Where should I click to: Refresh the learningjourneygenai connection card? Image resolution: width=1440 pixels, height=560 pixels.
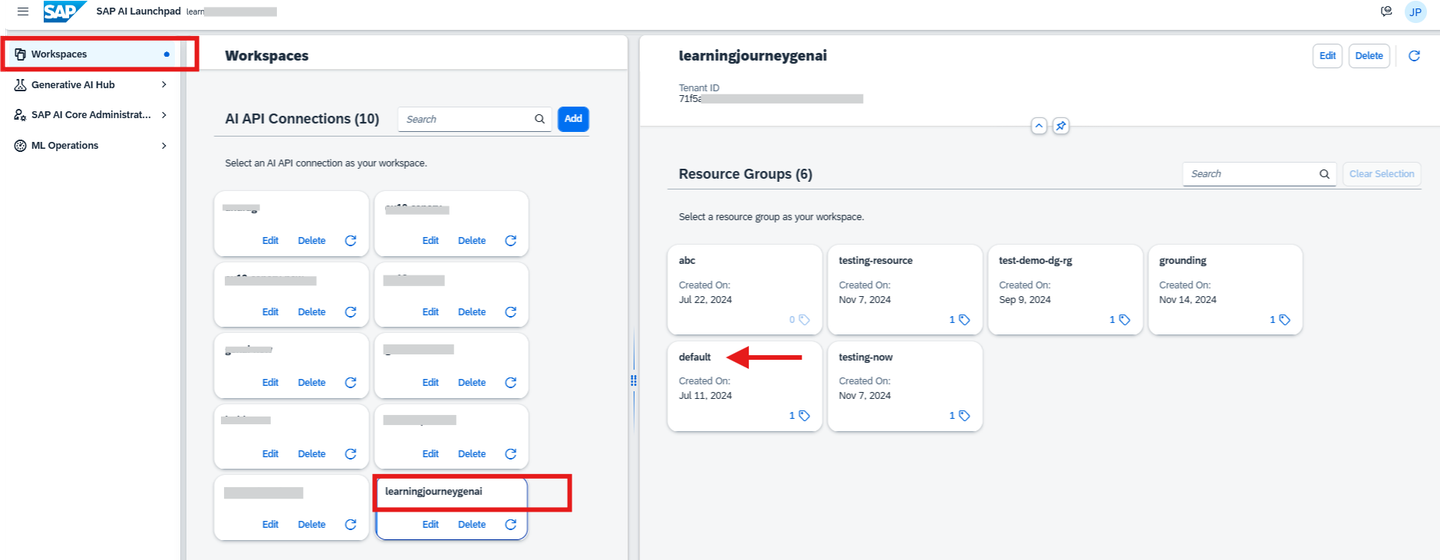511,524
